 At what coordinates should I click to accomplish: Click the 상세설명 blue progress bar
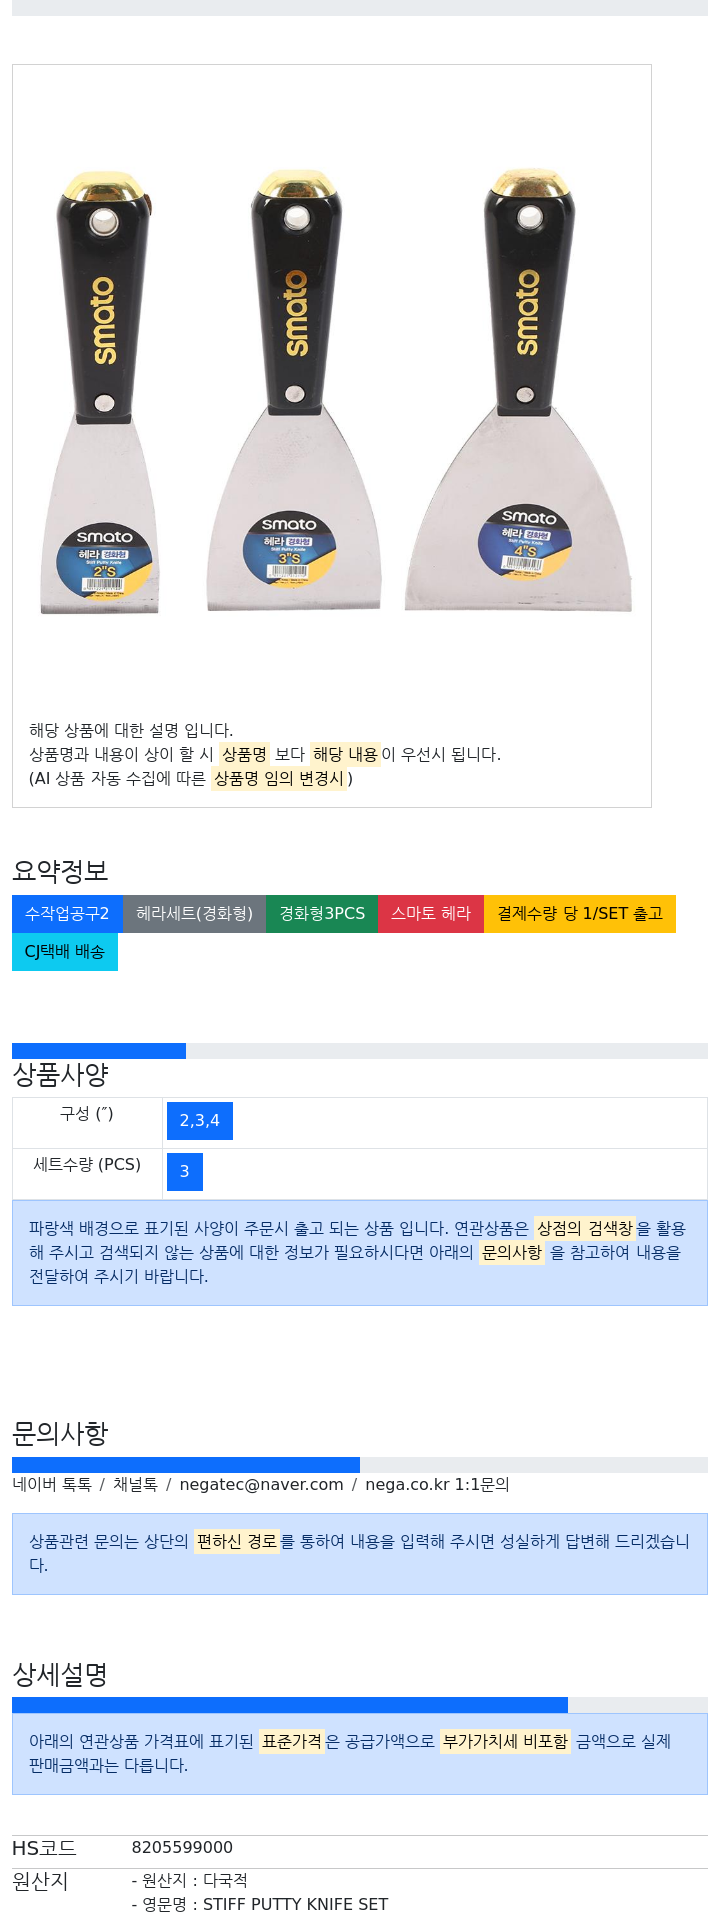(x=290, y=1705)
